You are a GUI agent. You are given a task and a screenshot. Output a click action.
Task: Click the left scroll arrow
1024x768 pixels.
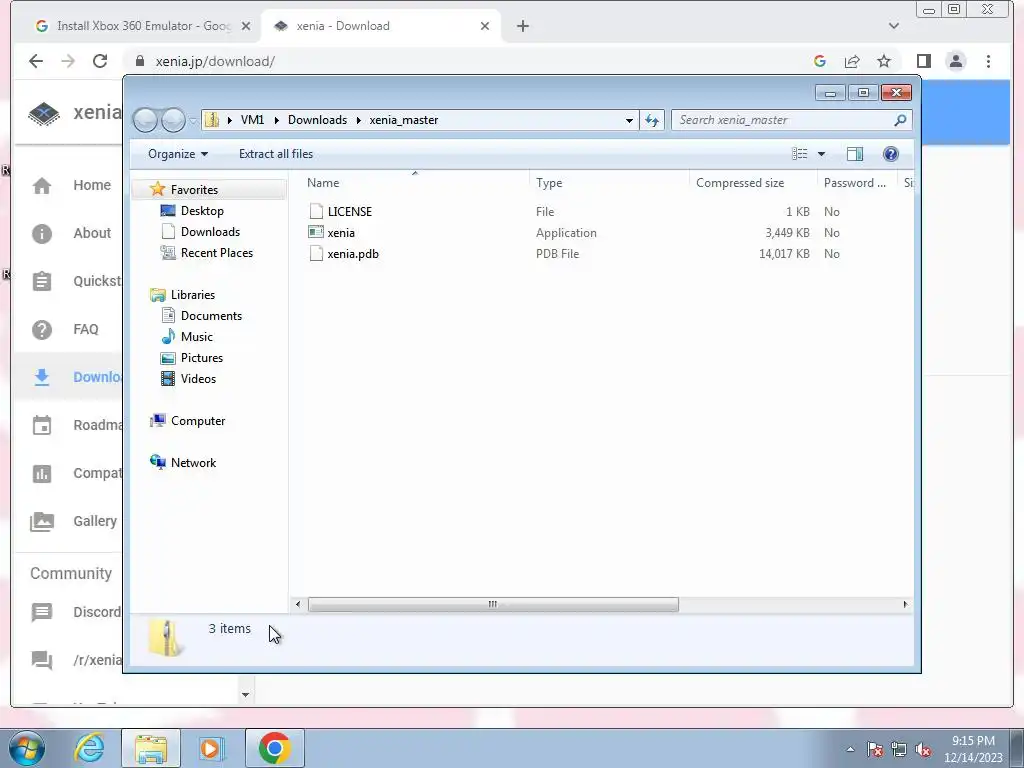(298, 604)
